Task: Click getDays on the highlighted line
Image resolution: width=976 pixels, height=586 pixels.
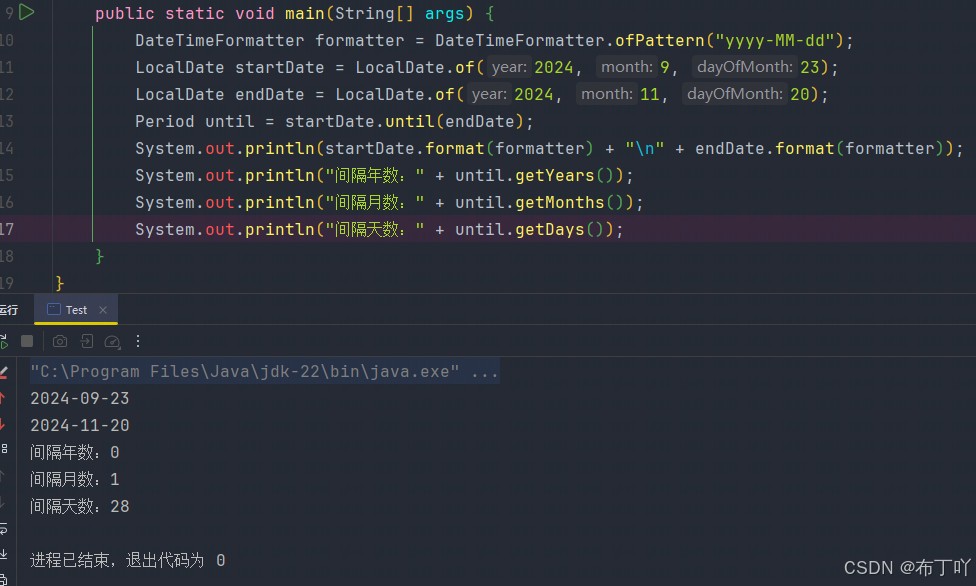Action: coord(550,230)
